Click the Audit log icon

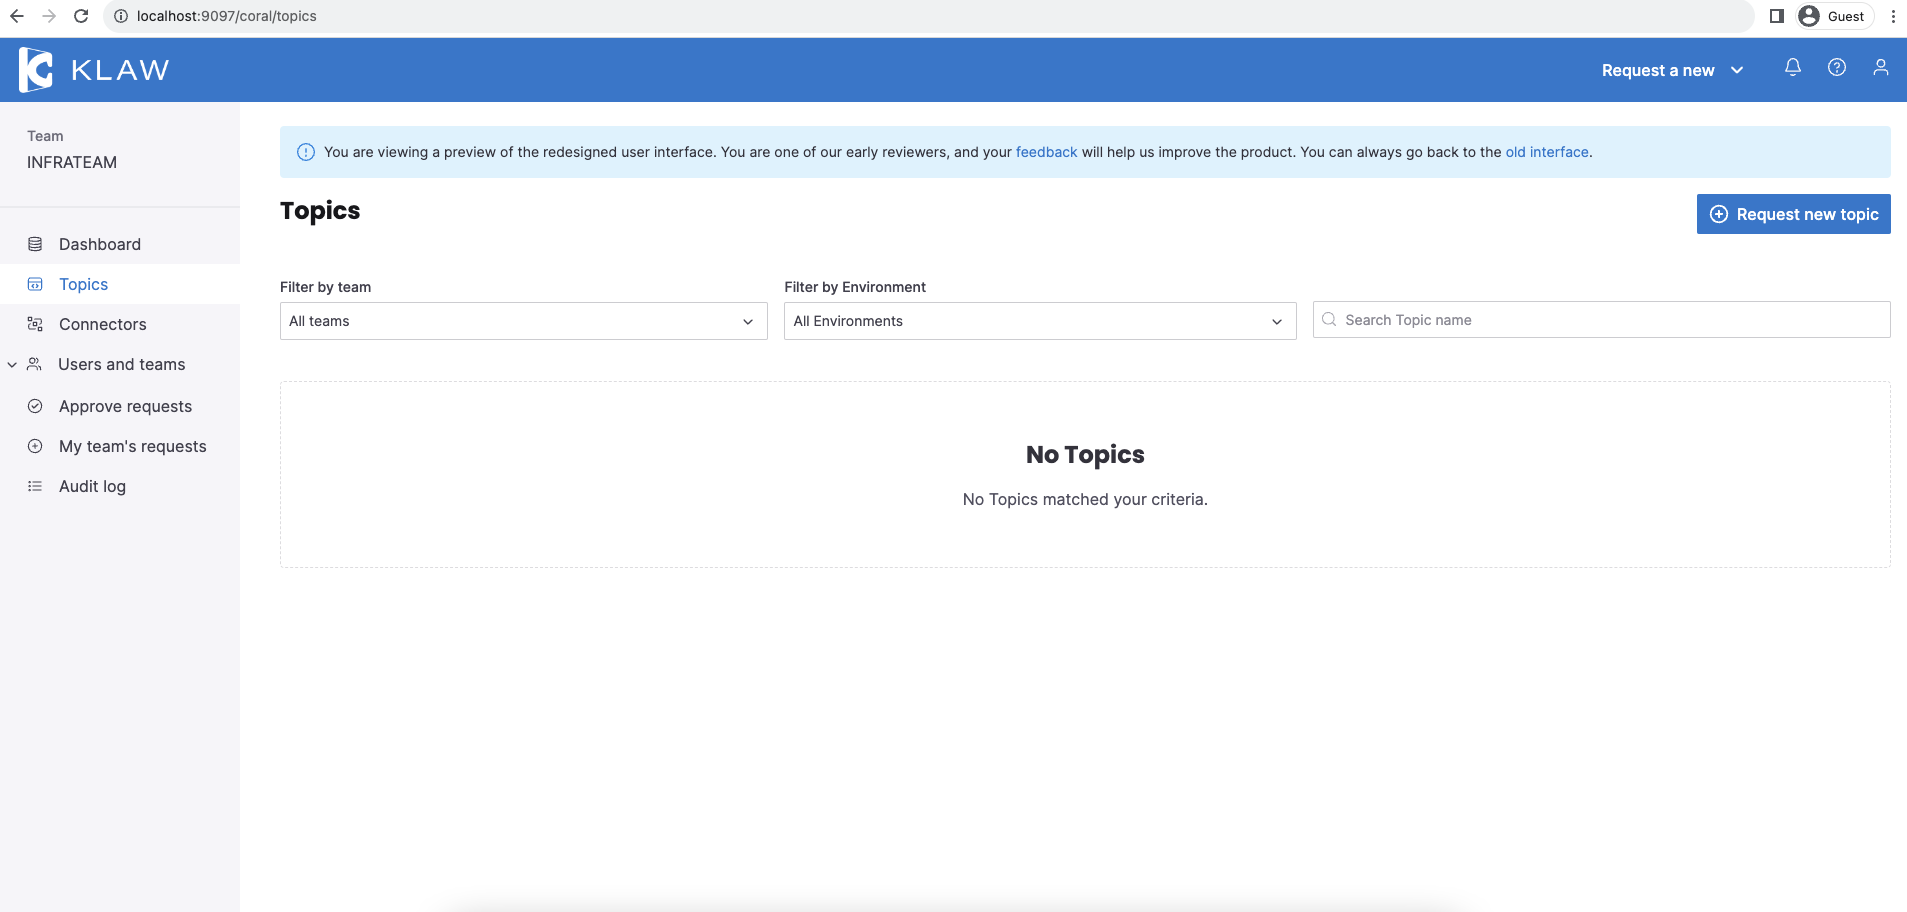pyautogui.click(x=35, y=486)
